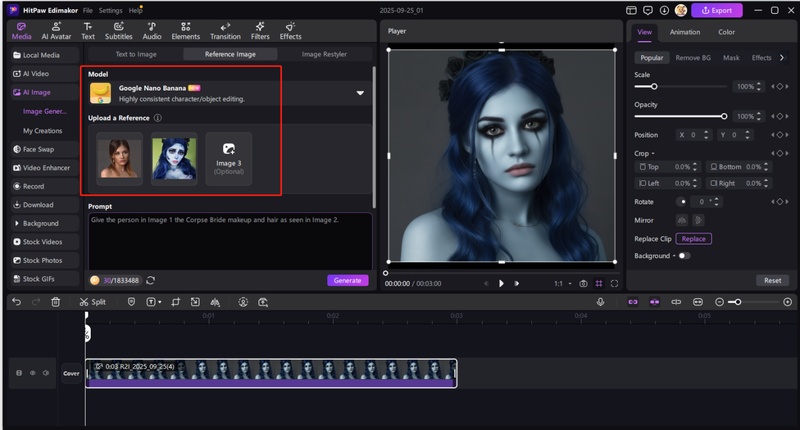
Task: Open the user account avatar
Action: (x=681, y=10)
